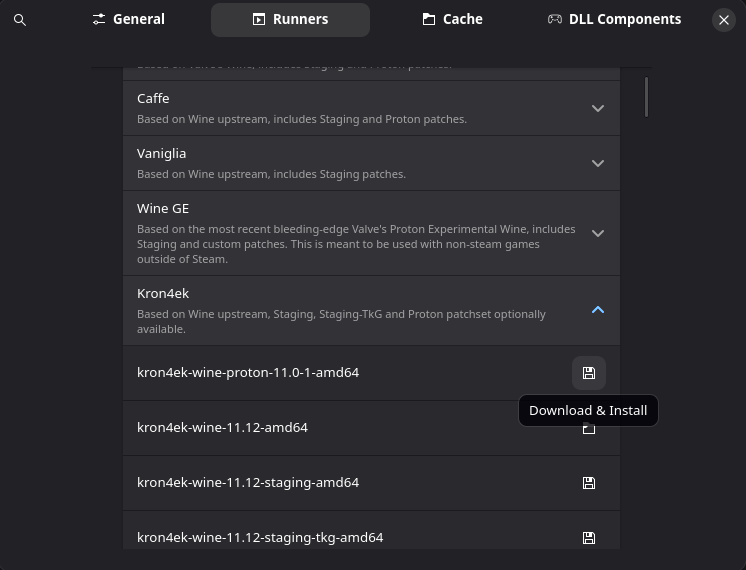Click the kron4ek-wine-11.12-staging-amd64 row label
Image resolution: width=746 pixels, height=570 pixels.
[x=248, y=482]
